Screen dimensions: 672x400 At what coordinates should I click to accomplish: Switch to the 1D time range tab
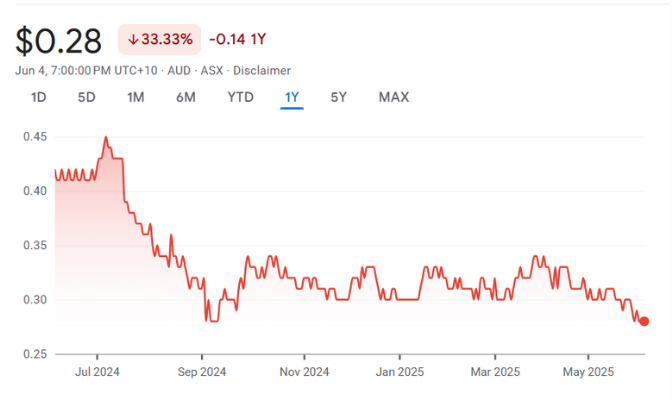39,97
